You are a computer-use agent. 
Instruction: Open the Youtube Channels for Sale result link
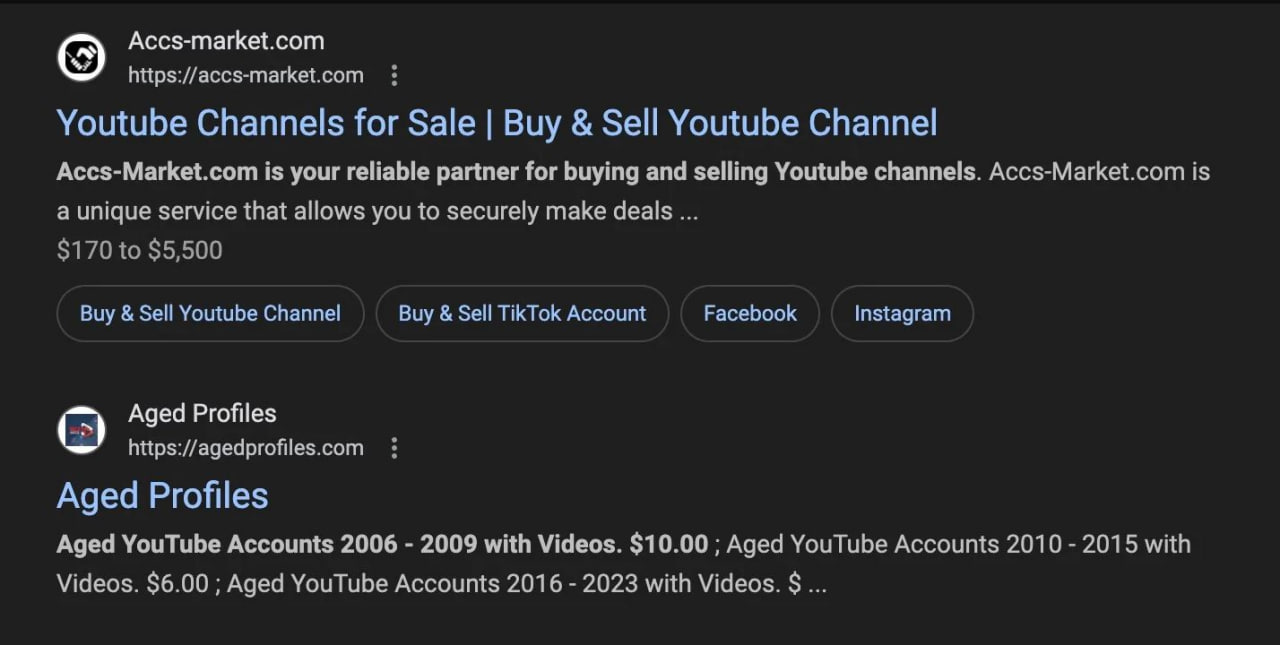point(496,122)
